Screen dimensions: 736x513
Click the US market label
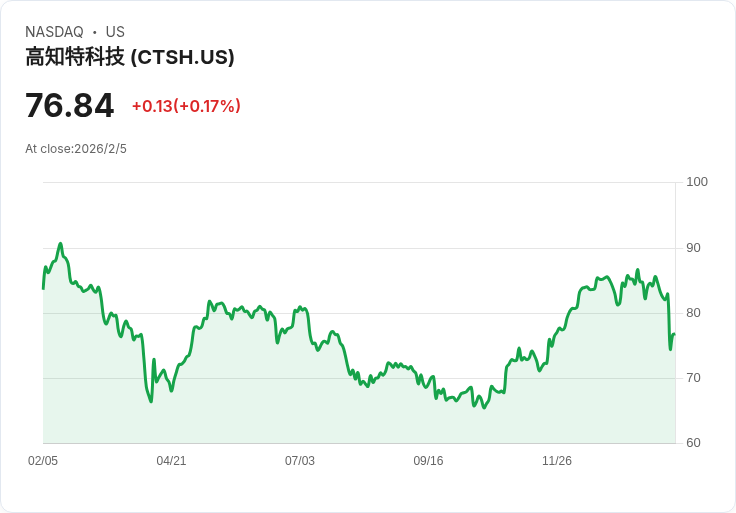[x=115, y=32]
